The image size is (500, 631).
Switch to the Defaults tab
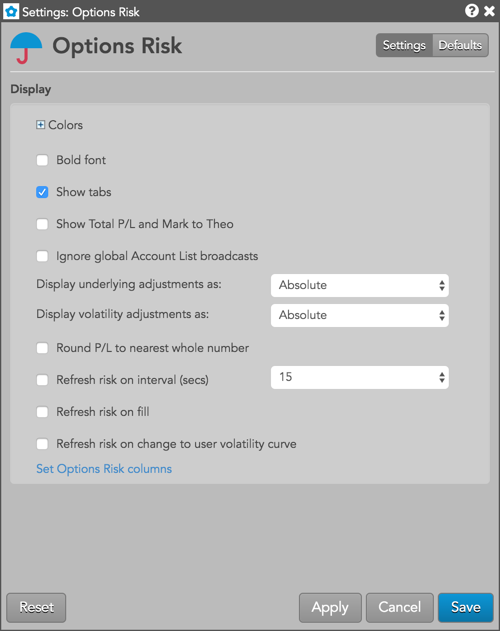pos(460,45)
